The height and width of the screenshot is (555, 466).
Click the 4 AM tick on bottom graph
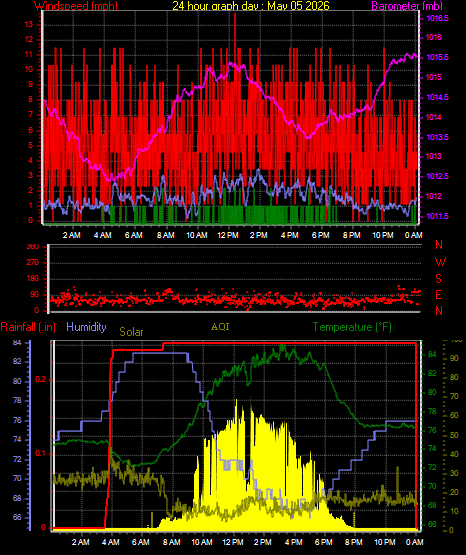tap(111, 542)
